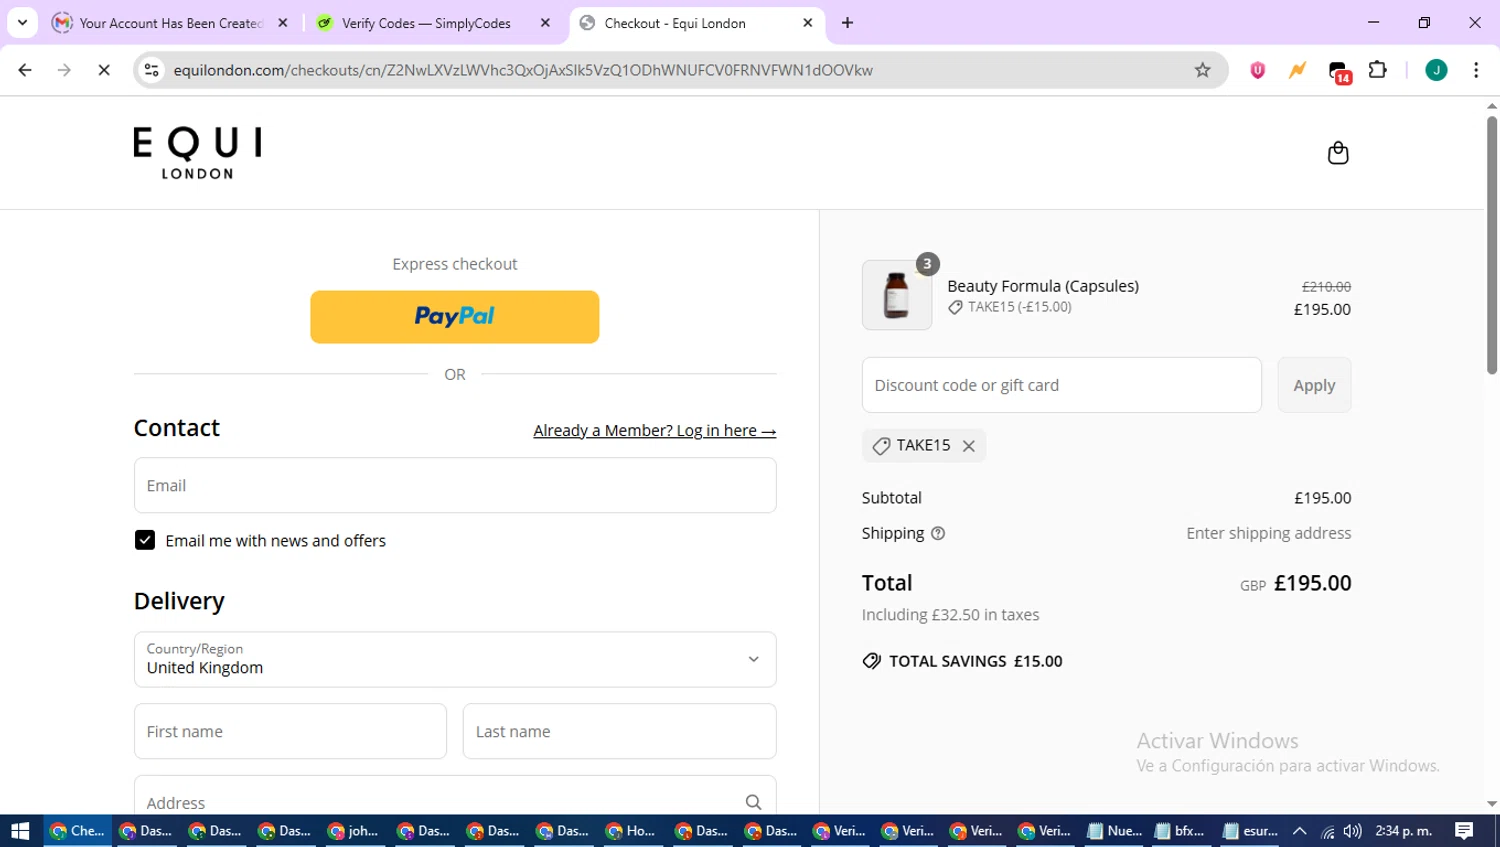Click the taskbar clock 2:34 p. m.

point(1404,831)
